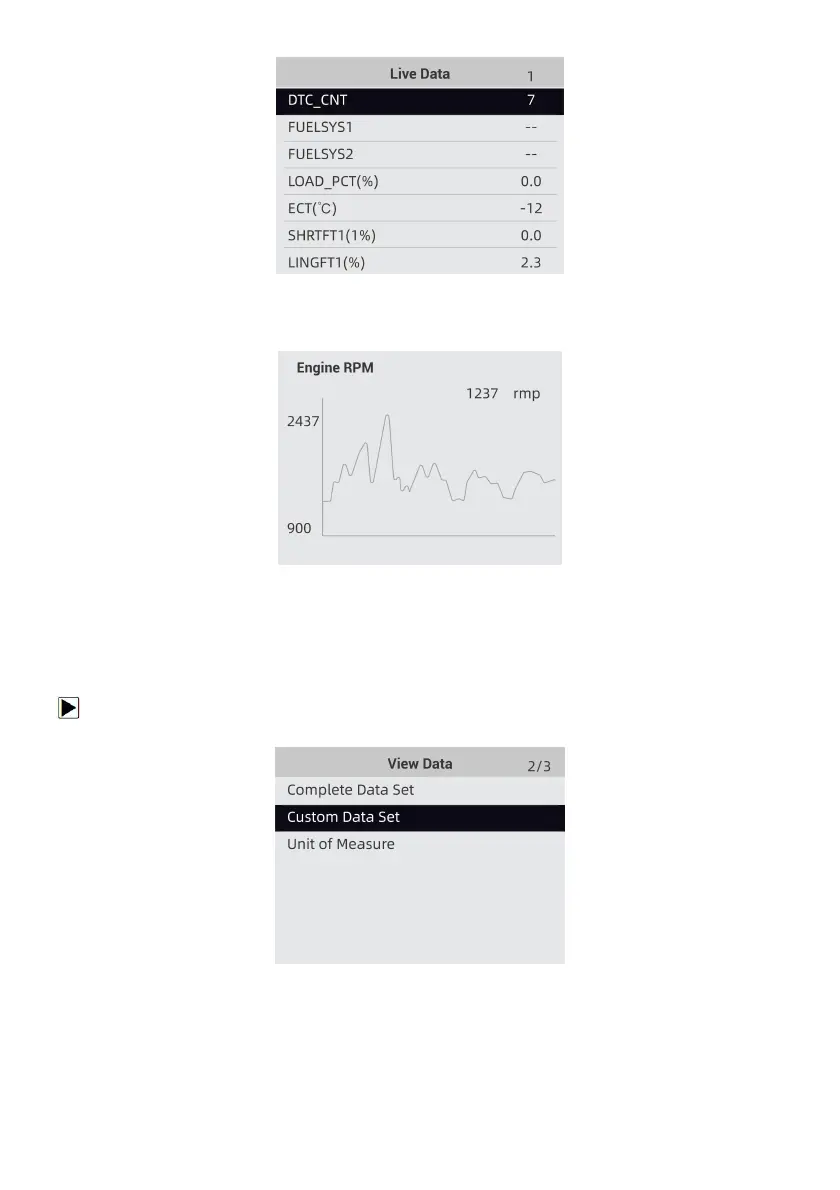
Task: Select the DTC_CNT row
Action: pyautogui.click(x=420, y=101)
